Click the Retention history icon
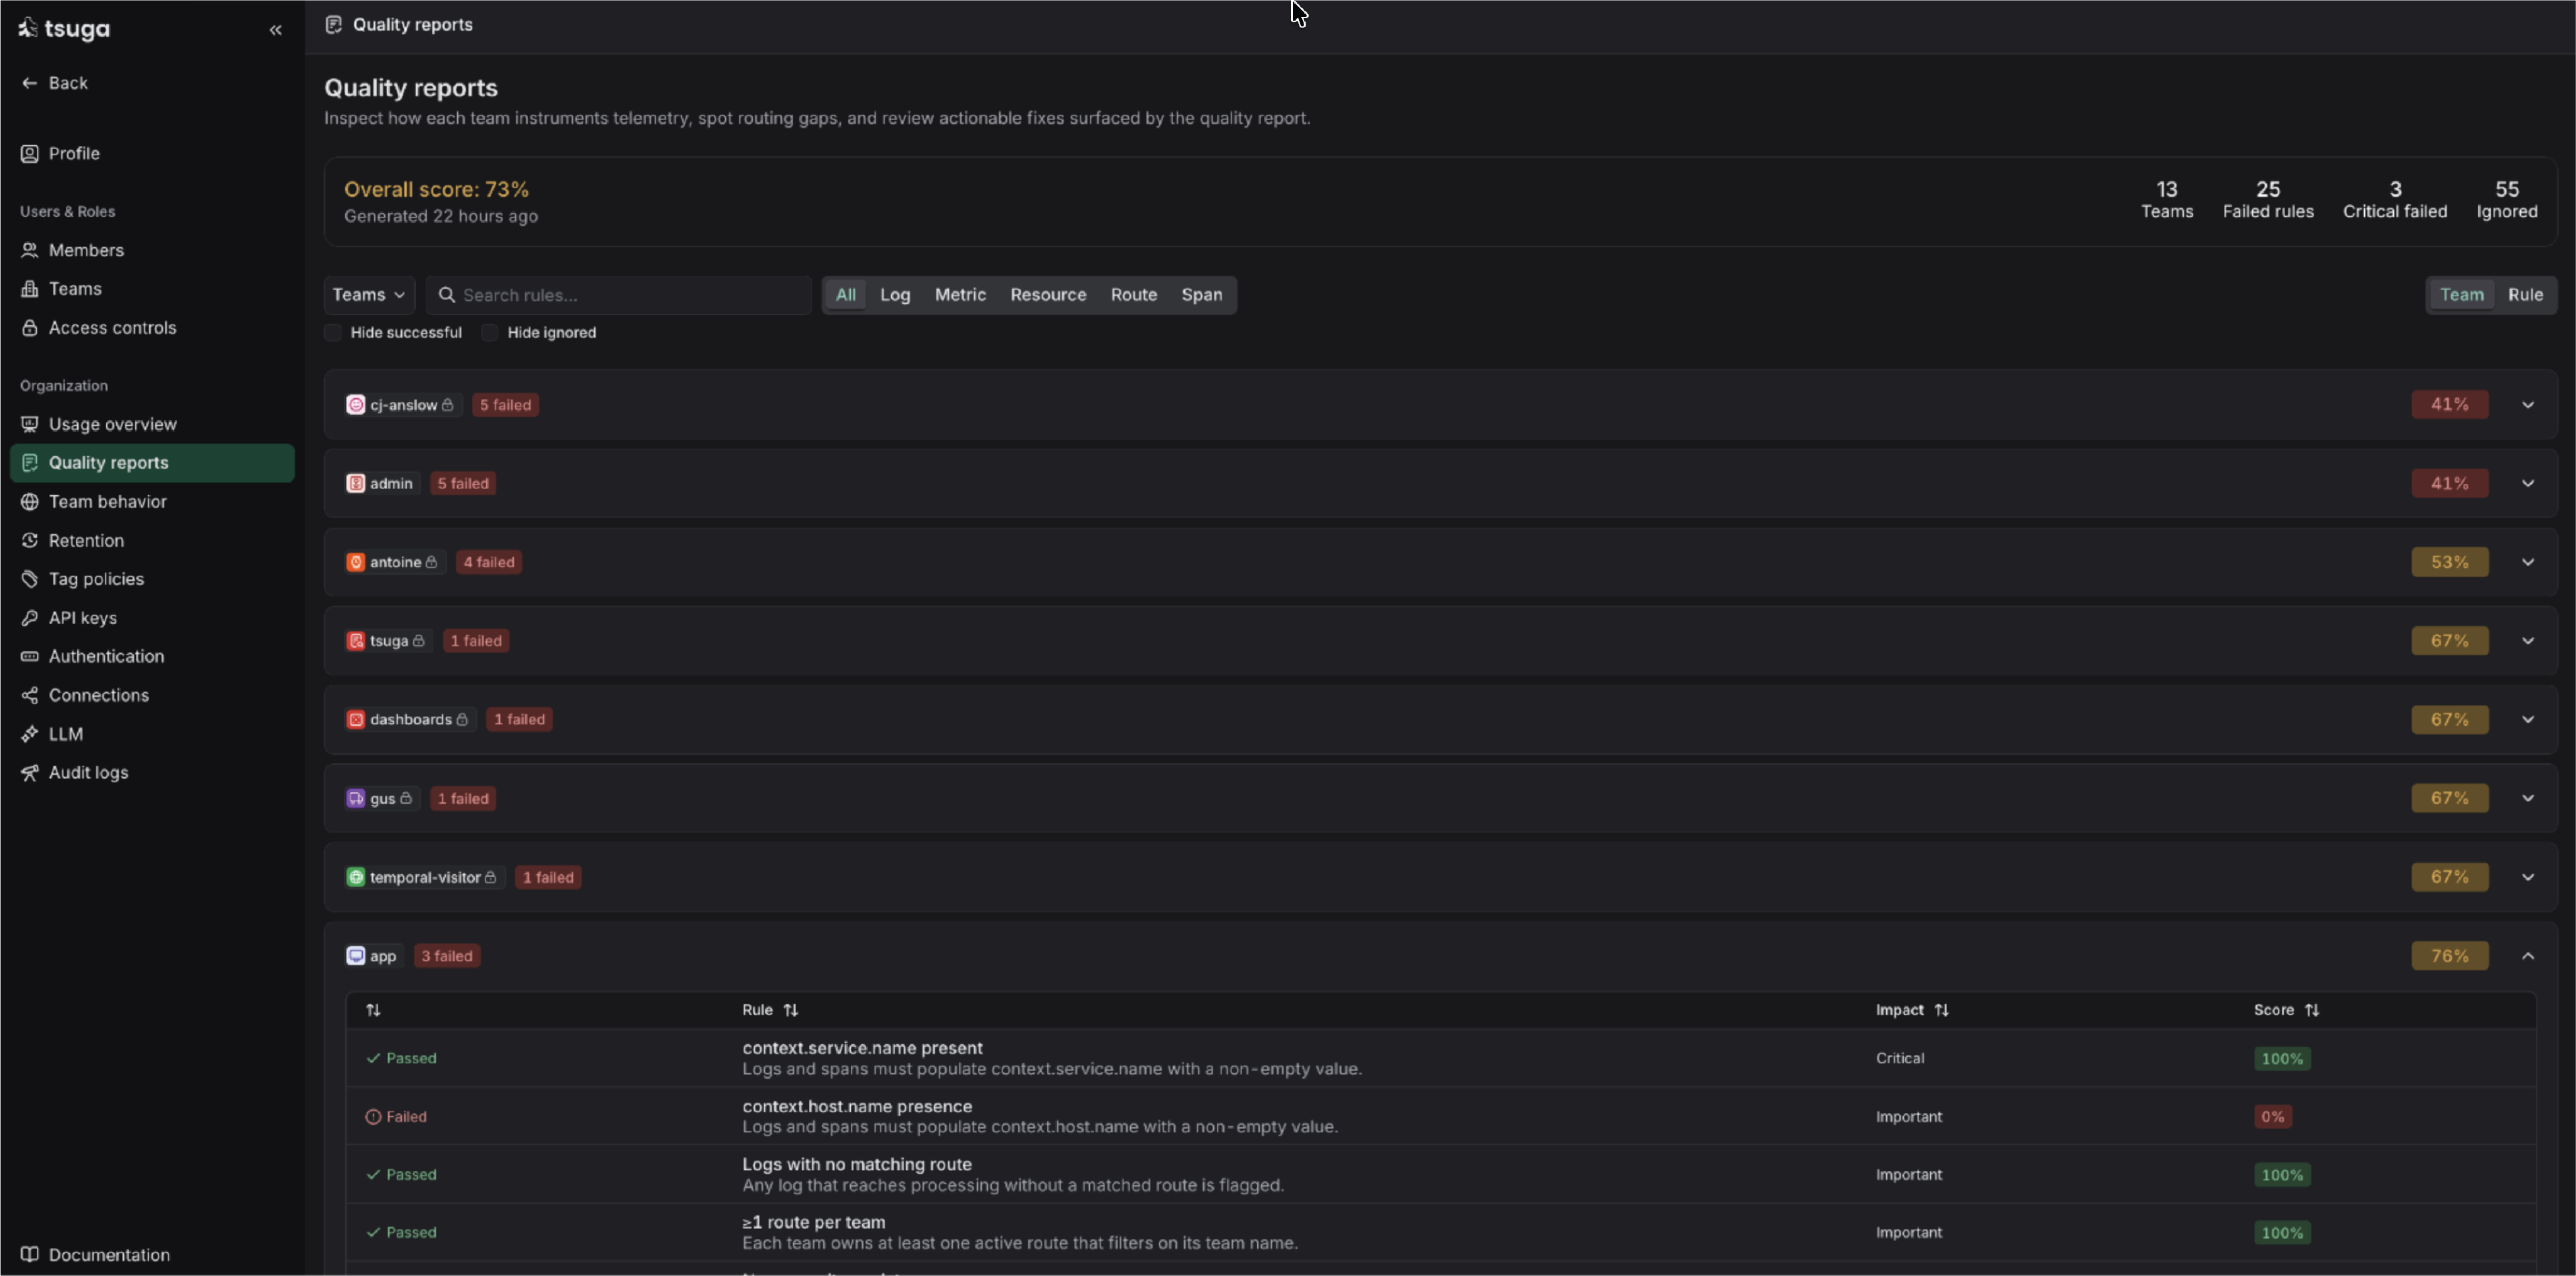2576x1276 pixels. [x=30, y=540]
